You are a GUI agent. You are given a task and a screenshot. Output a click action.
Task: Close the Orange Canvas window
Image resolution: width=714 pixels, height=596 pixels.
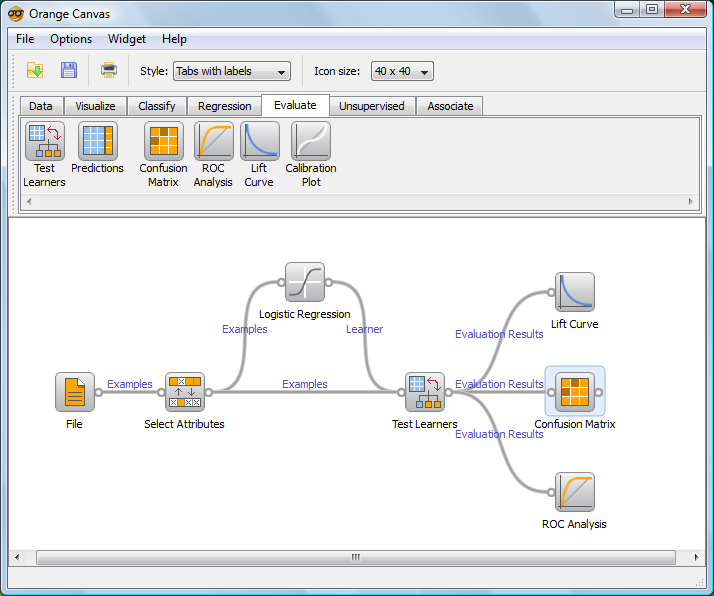click(685, 10)
